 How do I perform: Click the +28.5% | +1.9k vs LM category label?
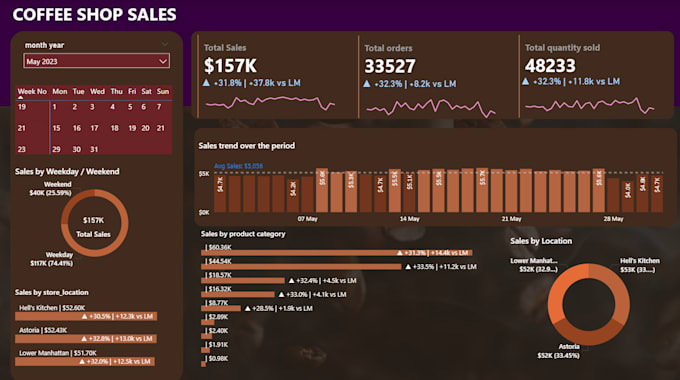(280, 308)
